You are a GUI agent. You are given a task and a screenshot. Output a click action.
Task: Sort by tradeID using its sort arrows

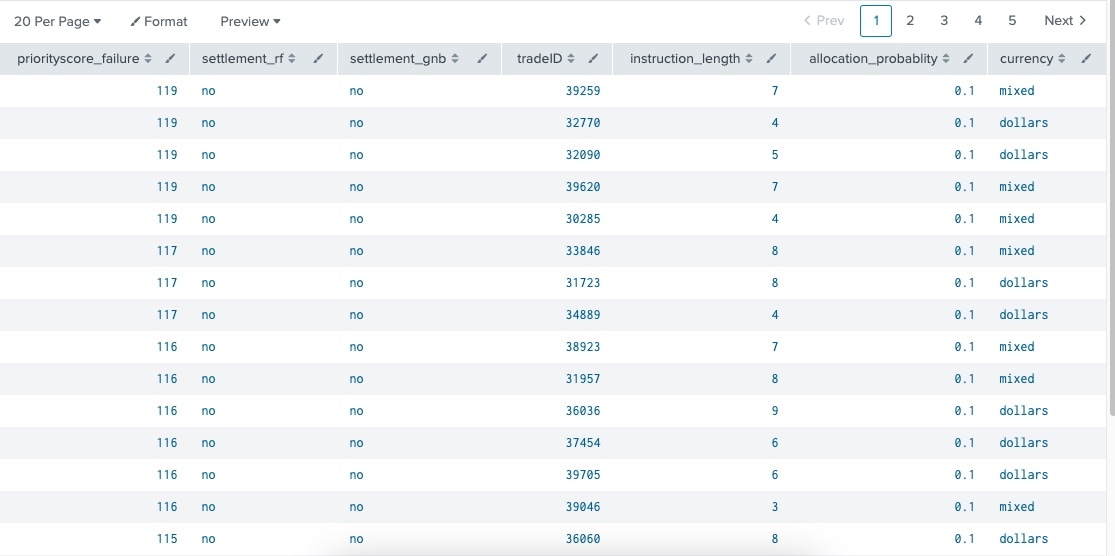point(571,59)
